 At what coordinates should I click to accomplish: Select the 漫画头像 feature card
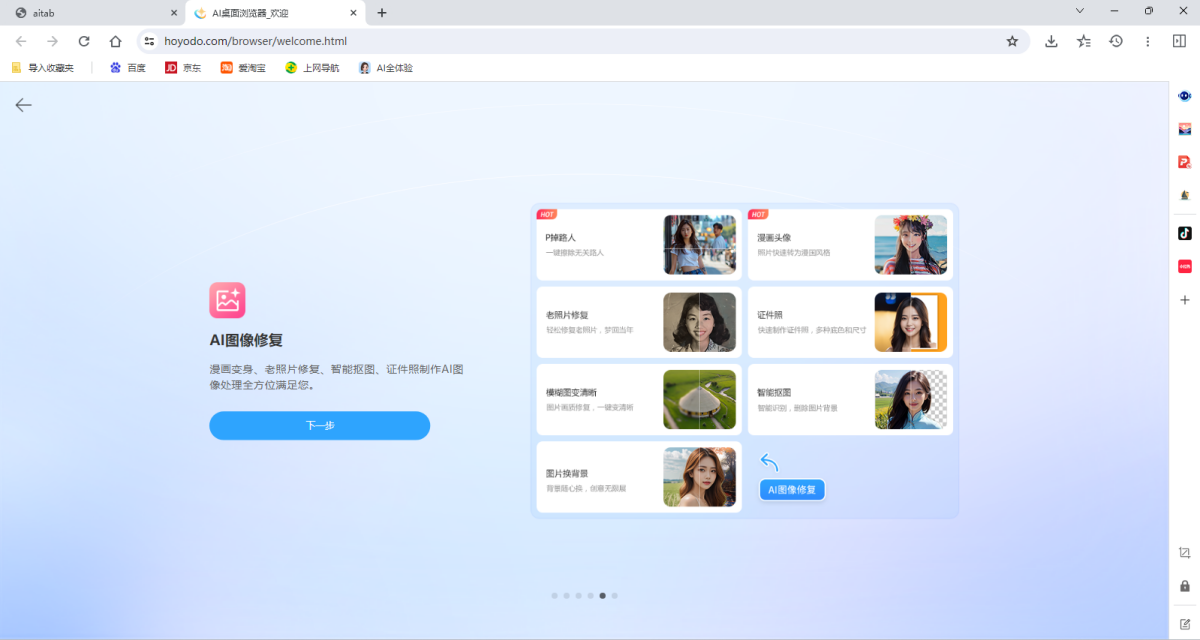pos(850,244)
